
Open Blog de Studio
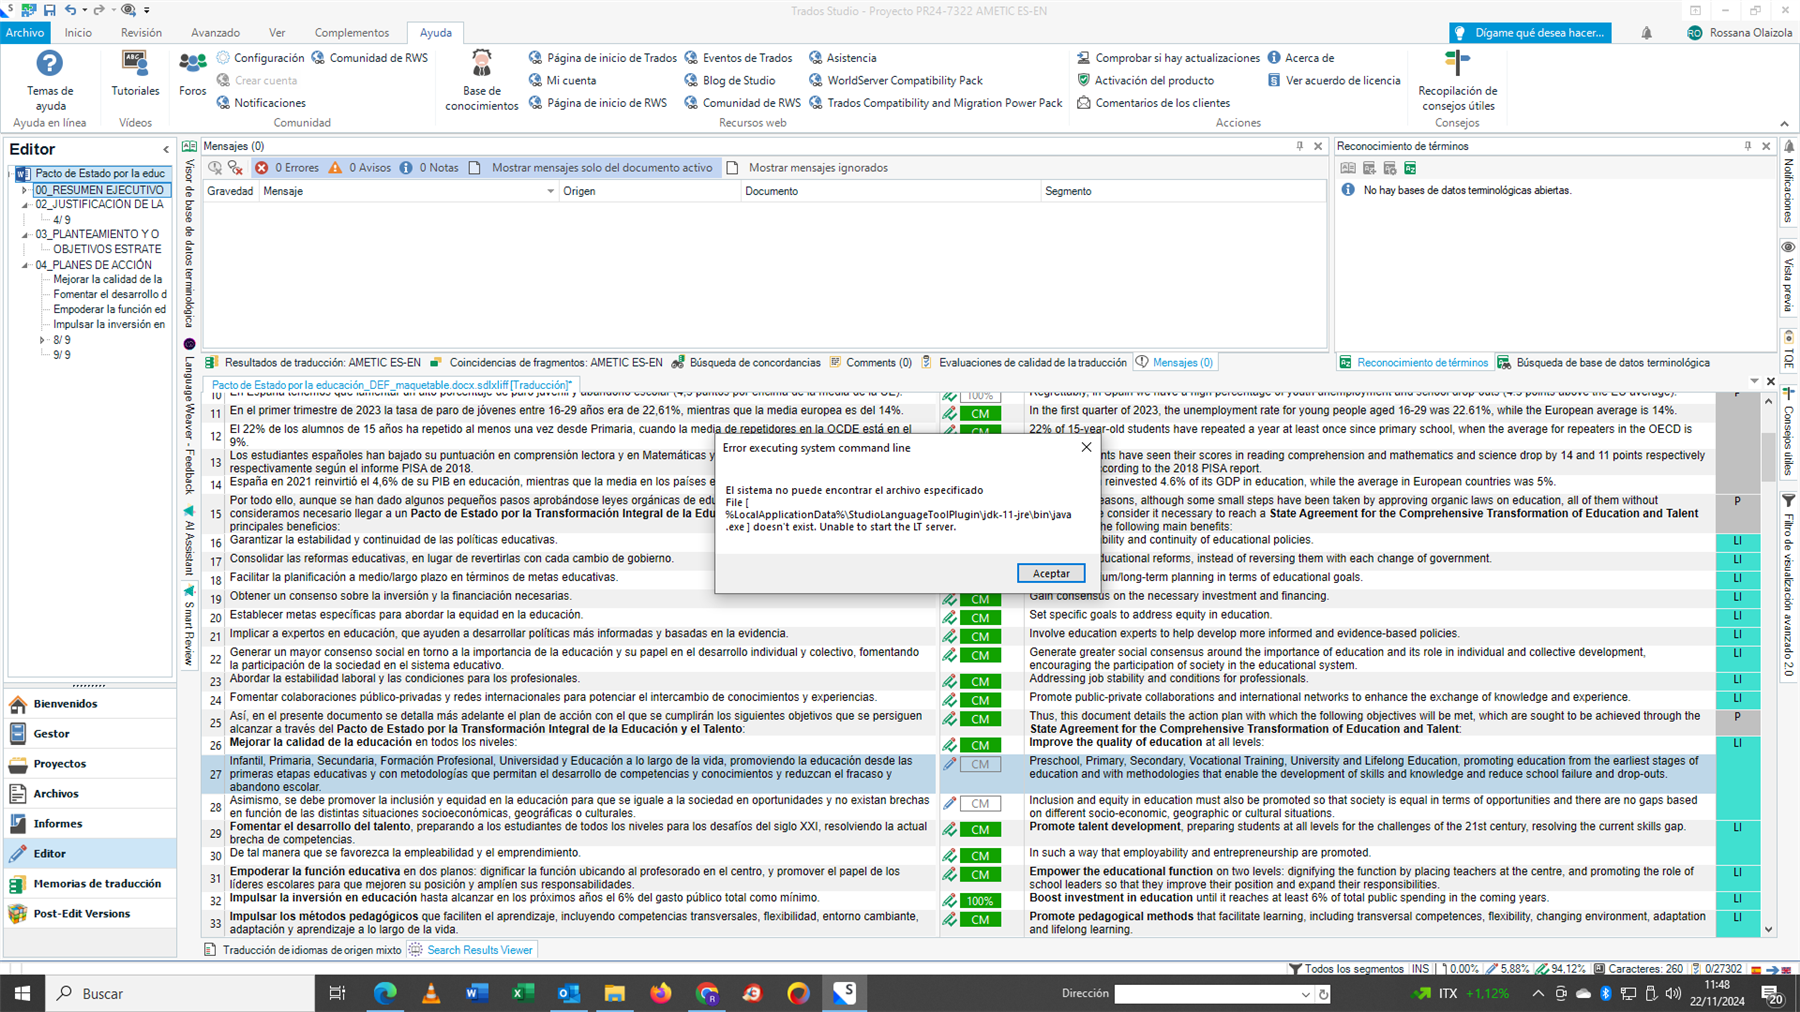click(730, 80)
